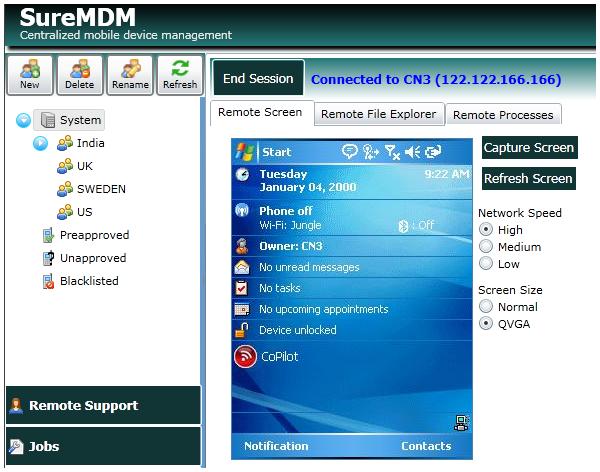Image resolution: width=600 pixels, height=472 pixels.
Task: Select Low network speed
Action: pos(486,263)
